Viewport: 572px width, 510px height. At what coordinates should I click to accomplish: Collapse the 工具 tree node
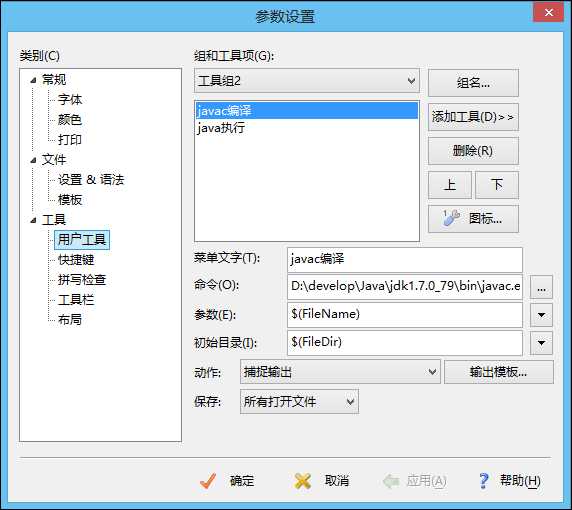click(34, 220)
